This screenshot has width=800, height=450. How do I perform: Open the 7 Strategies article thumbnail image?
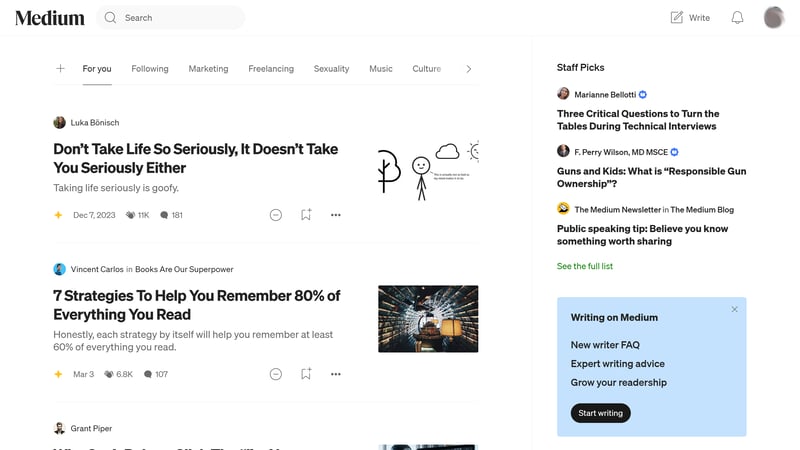pyautogui.click(x=428, y=319)
